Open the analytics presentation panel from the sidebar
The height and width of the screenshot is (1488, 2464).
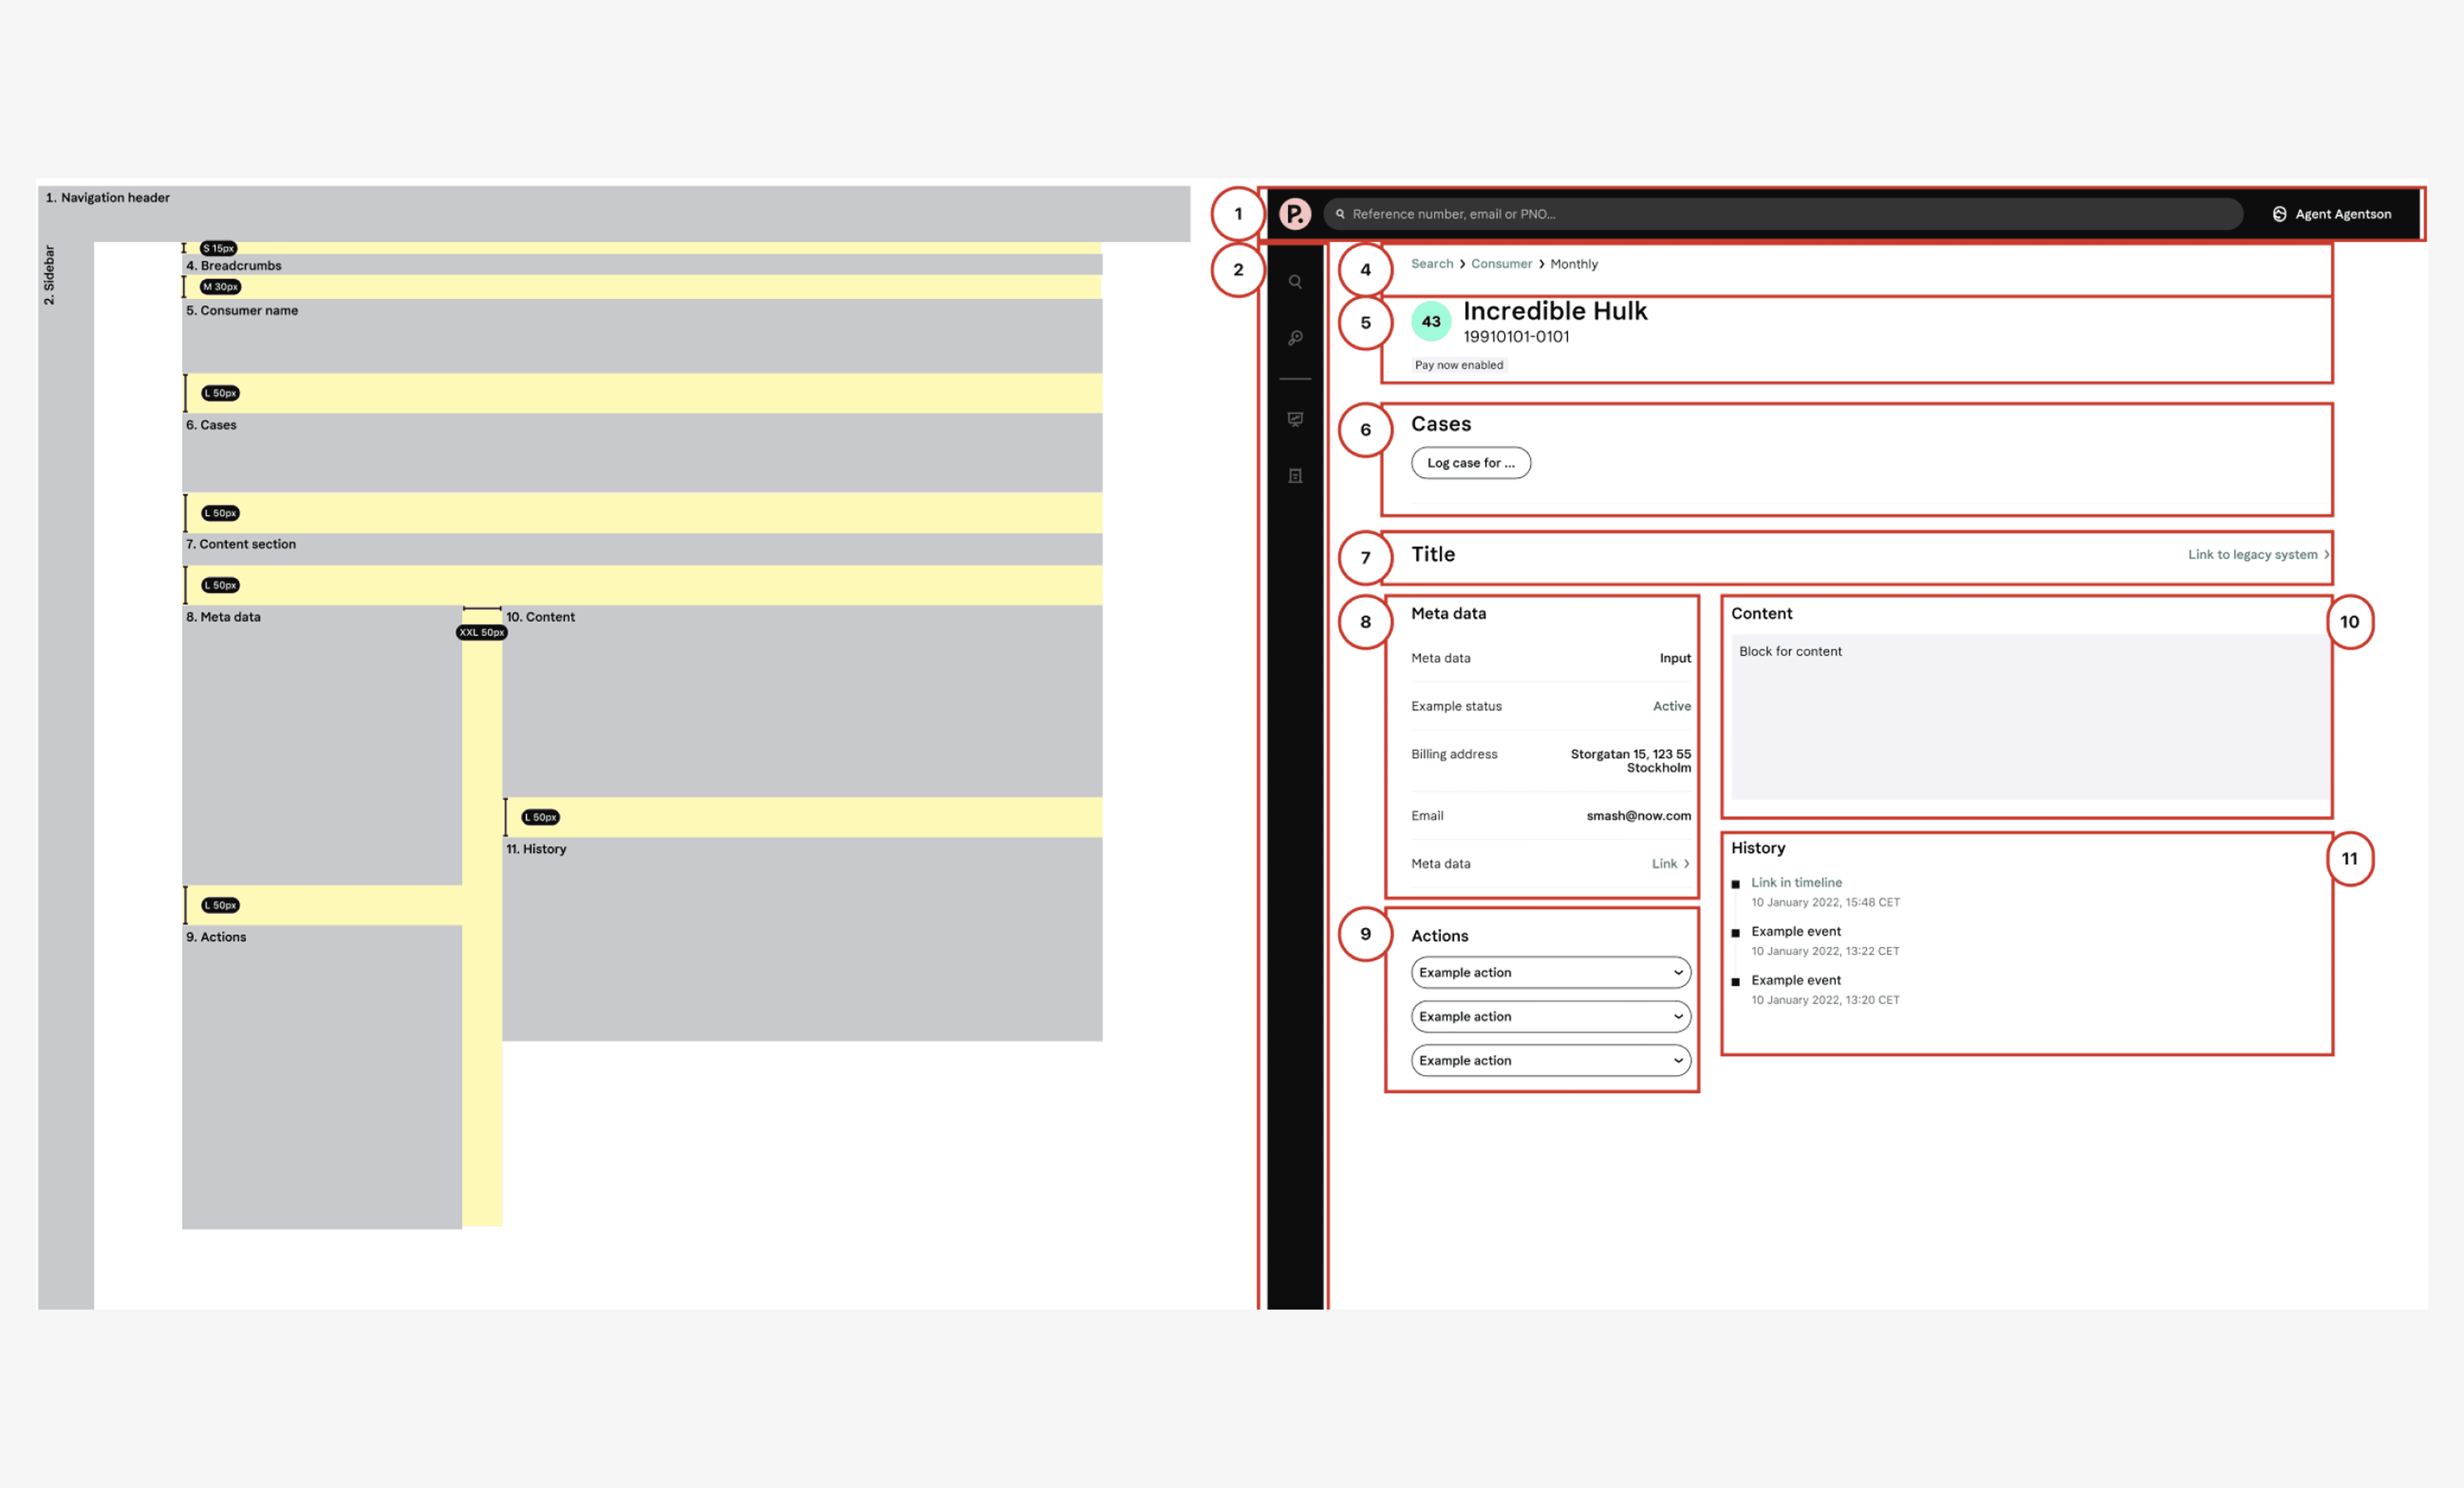pos(1295,419)
